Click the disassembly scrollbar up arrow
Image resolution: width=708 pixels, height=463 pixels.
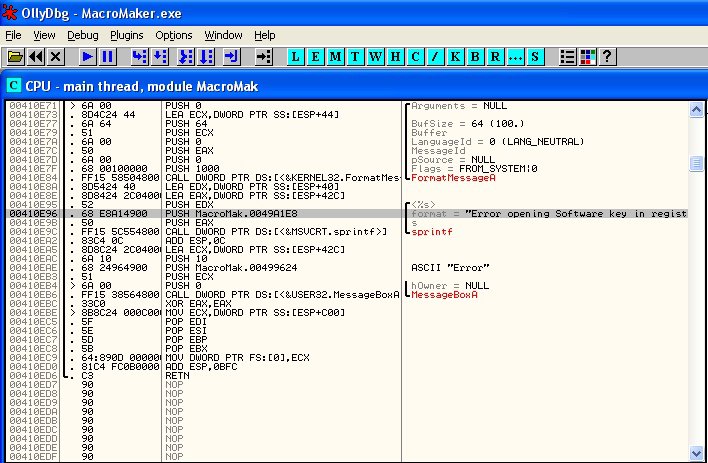(x=696, y=109)
